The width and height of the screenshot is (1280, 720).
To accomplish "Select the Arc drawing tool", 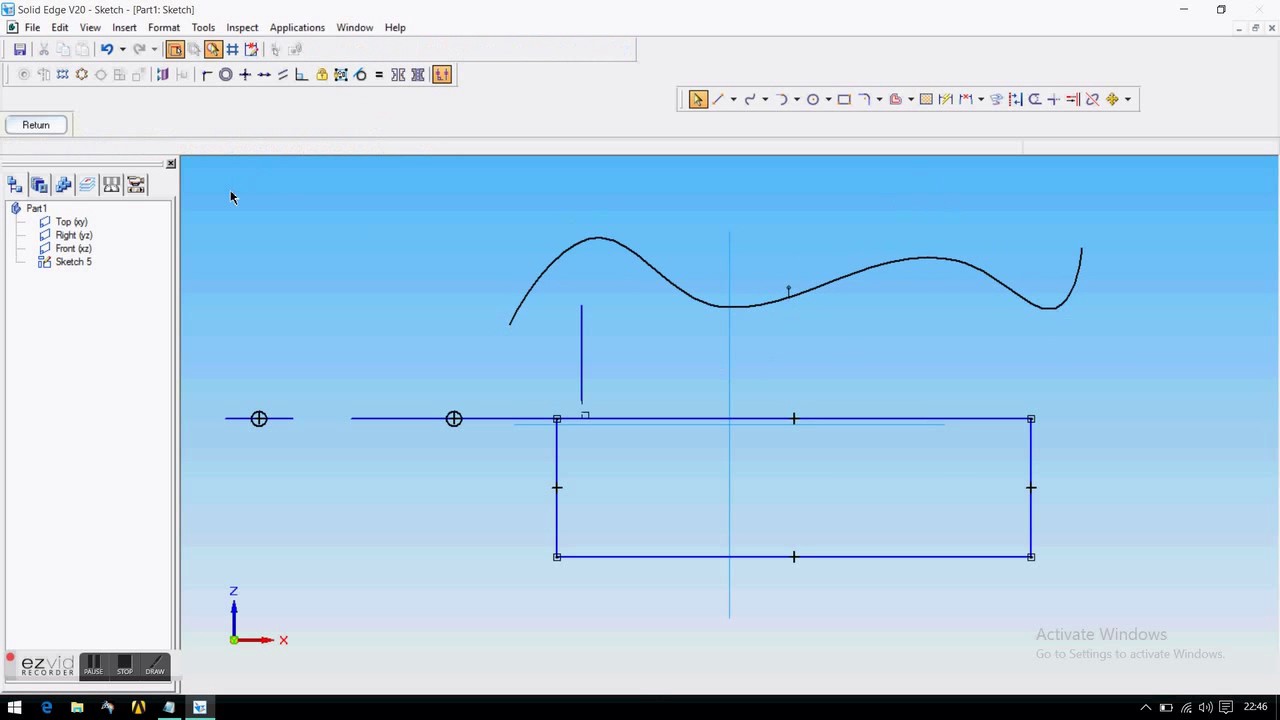I will tap(782, 99).
